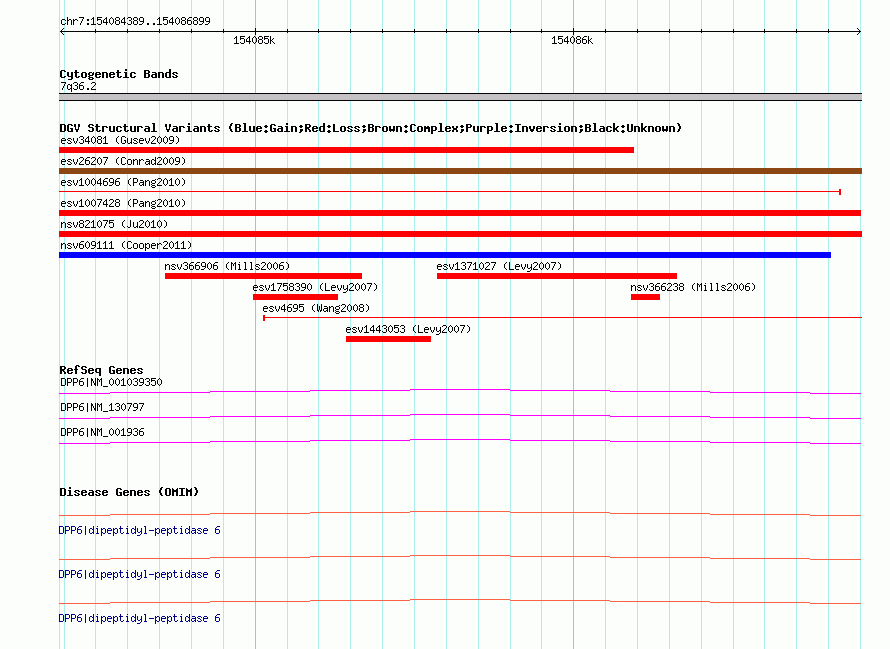Open the esv1007428 (Pang2010) loss bar

[460, 213]
